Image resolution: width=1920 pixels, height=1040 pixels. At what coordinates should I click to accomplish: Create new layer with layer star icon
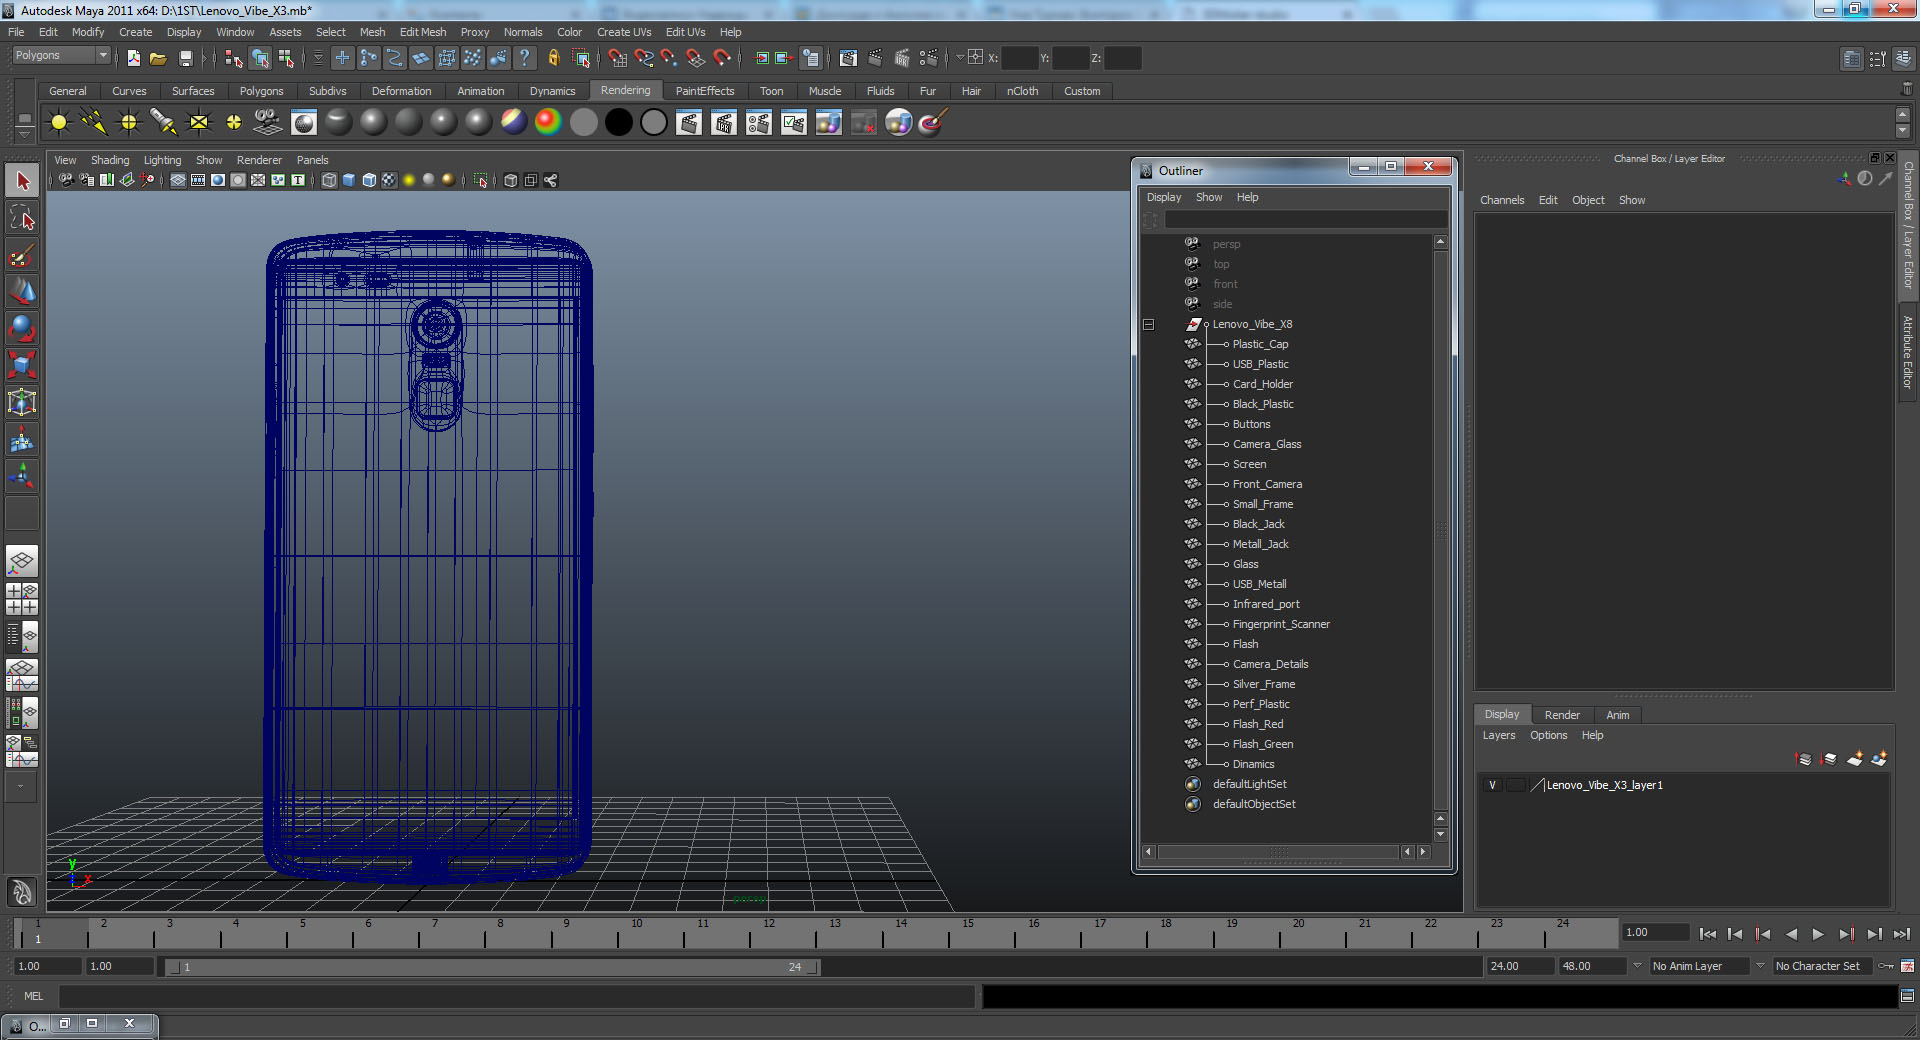pos(1854,759)
